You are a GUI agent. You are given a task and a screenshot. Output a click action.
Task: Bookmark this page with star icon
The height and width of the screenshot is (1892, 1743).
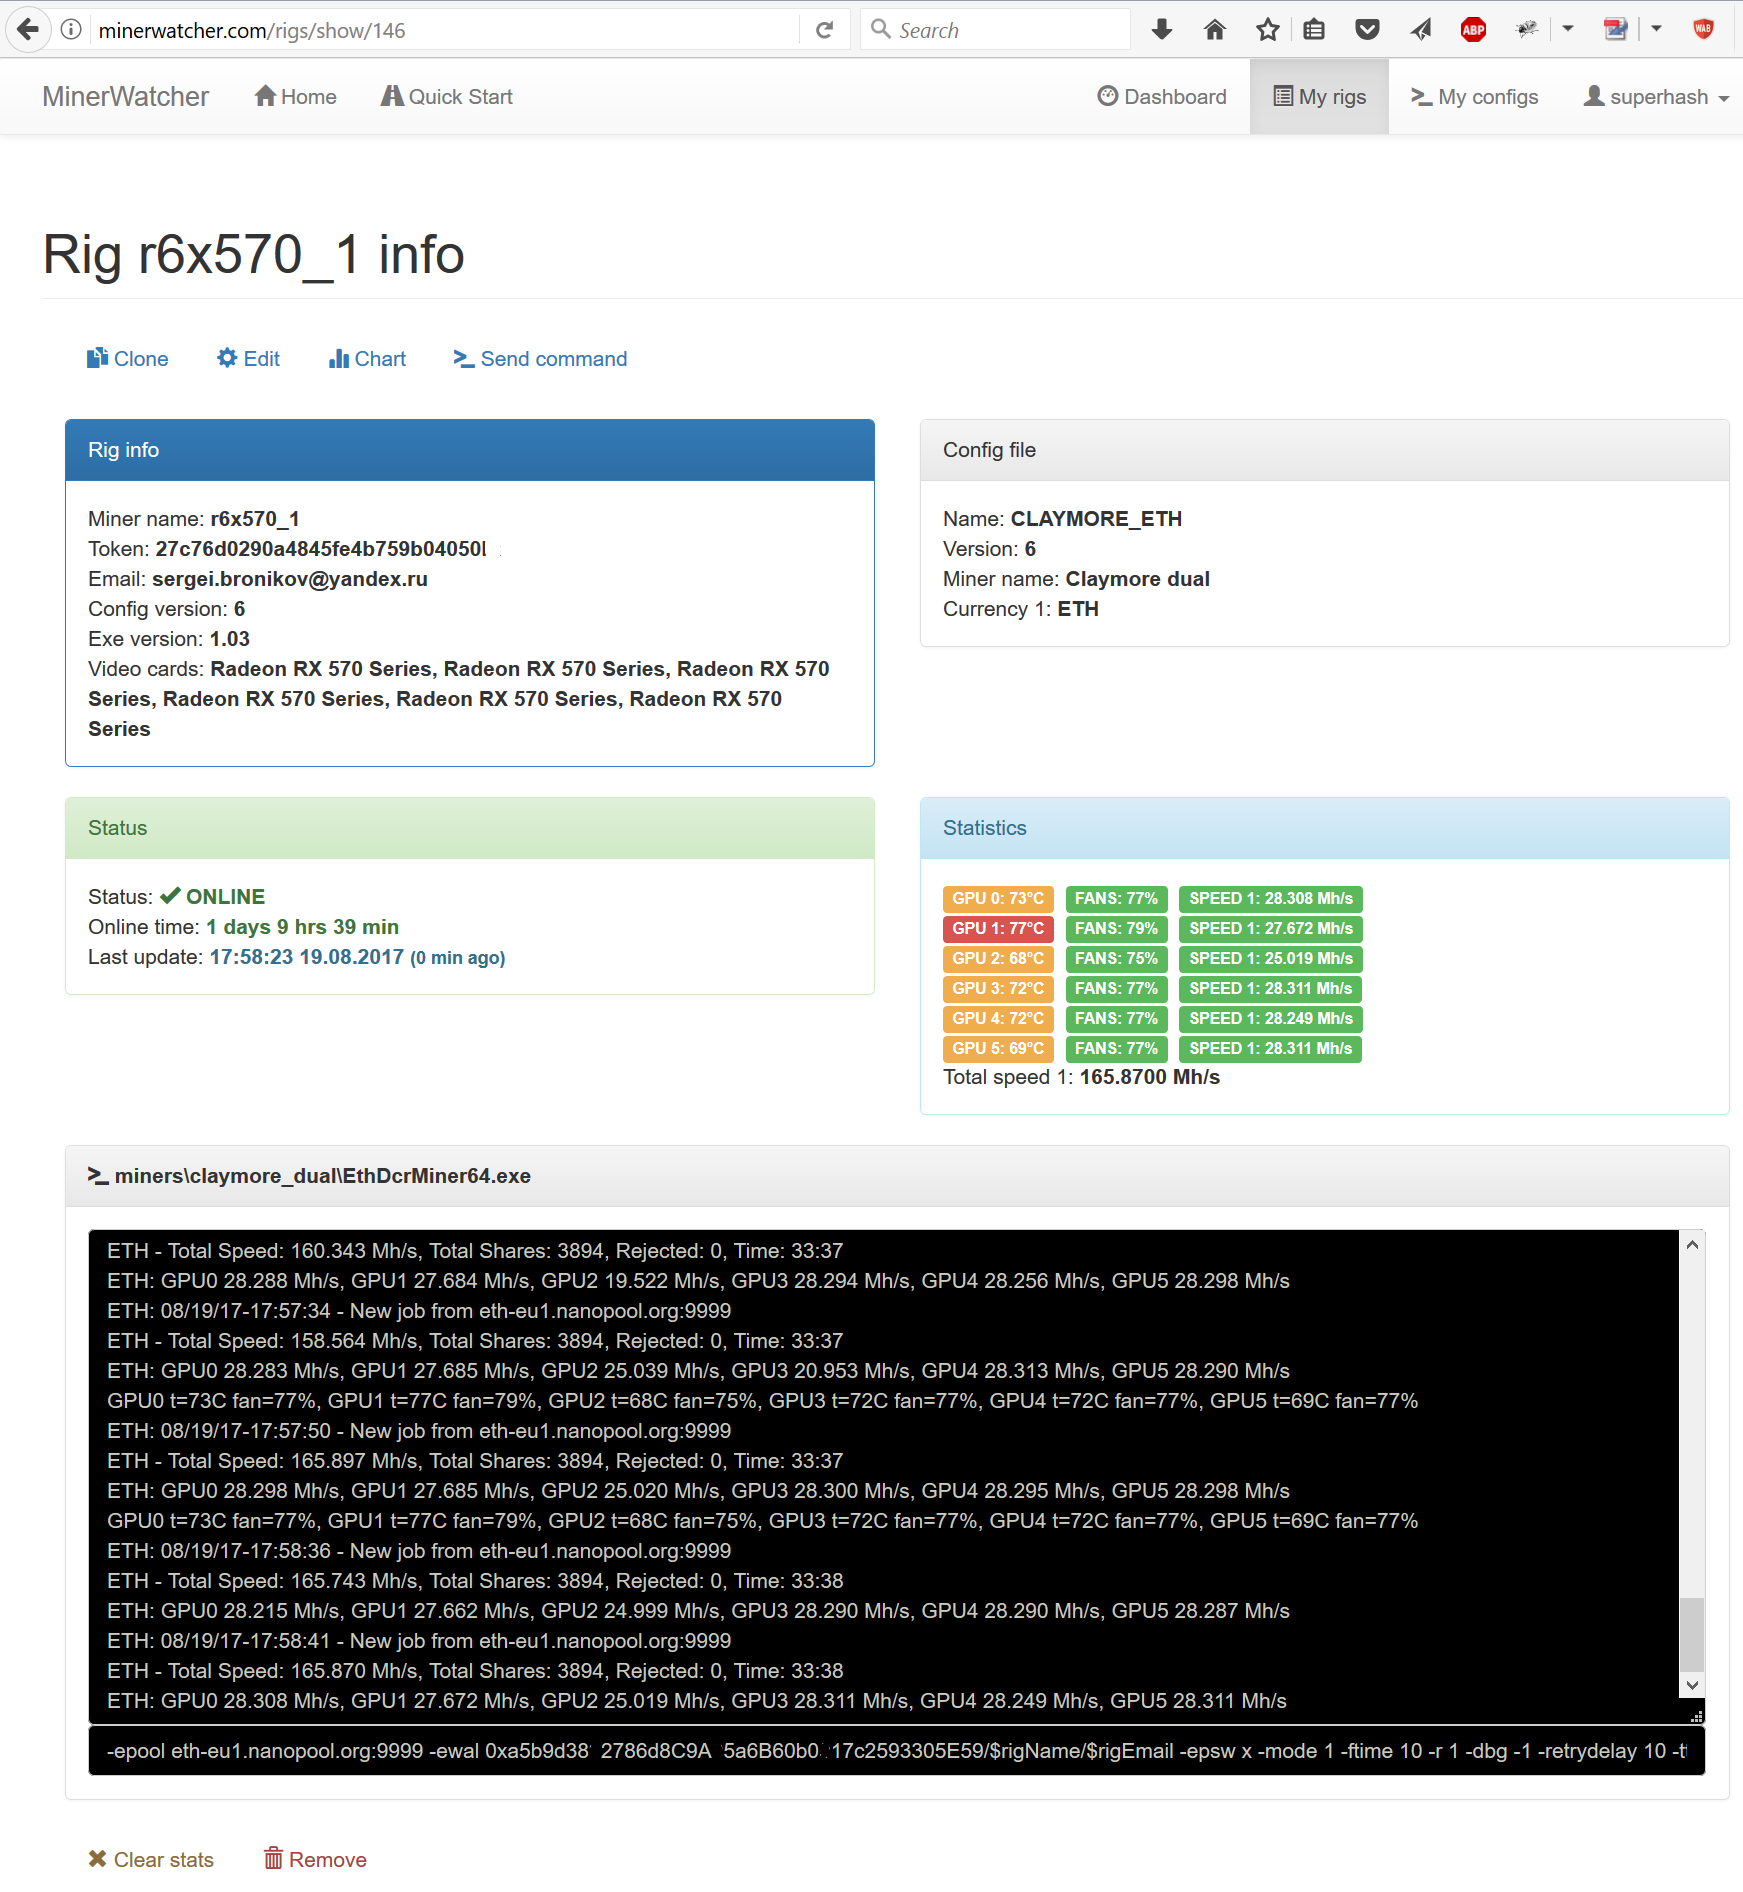(1268, 30)
